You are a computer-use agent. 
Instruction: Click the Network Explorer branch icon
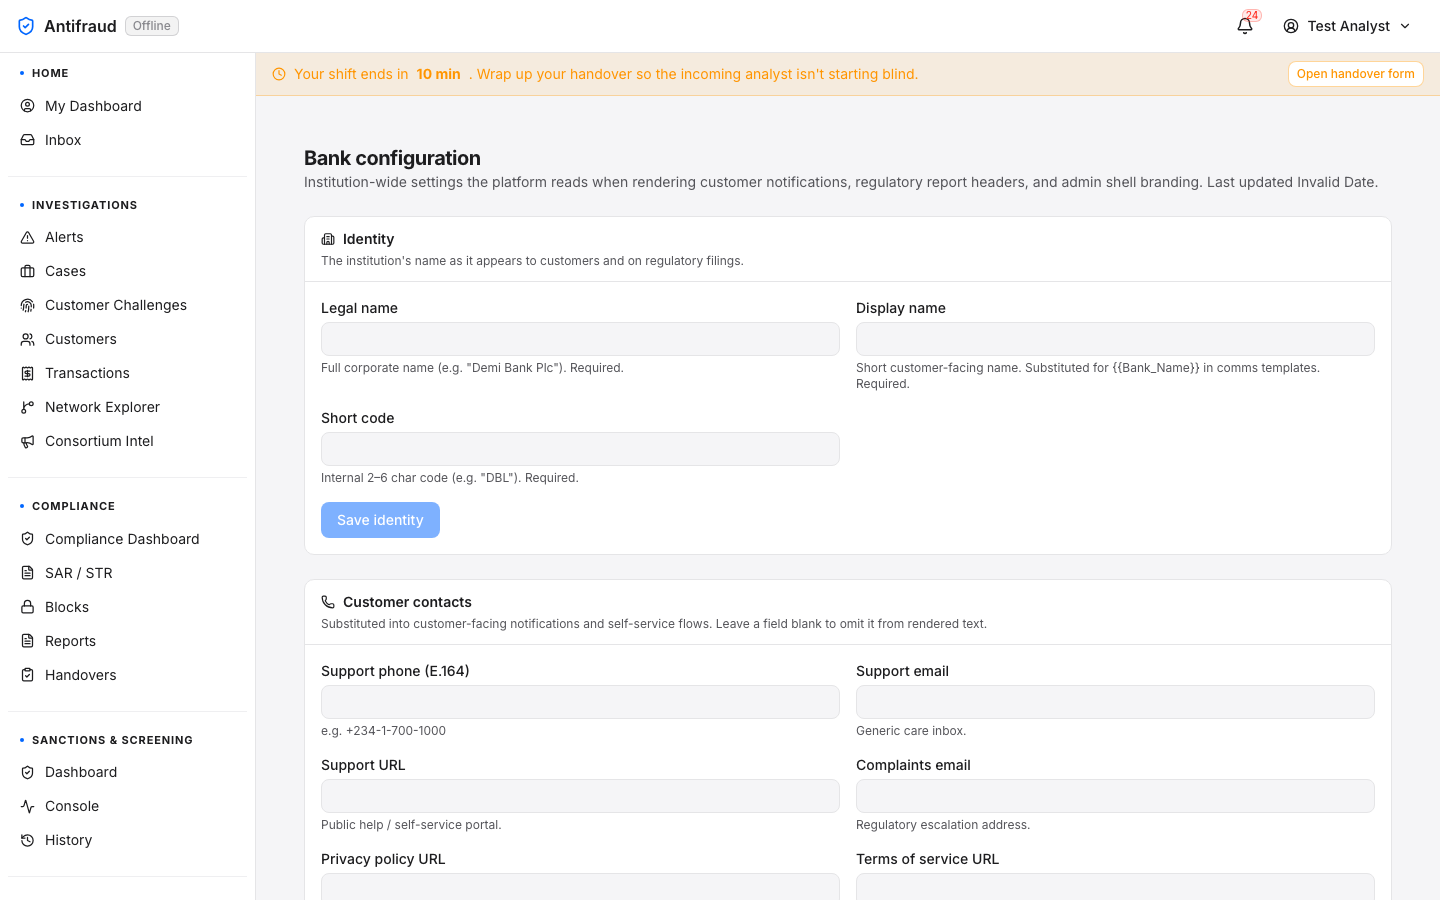pyautogui.click(x=28, y=407)
